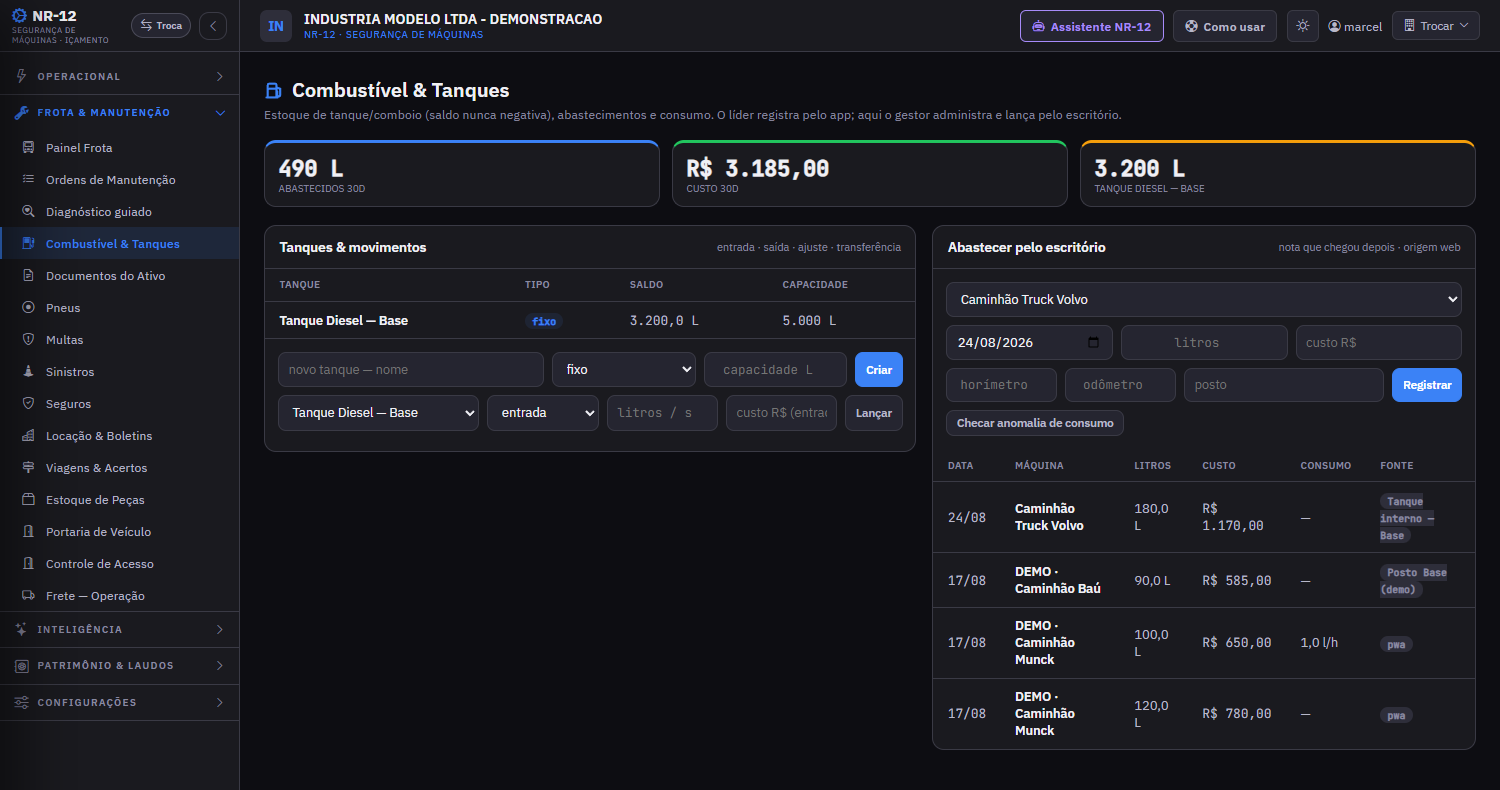The image size is (1500, 790).
Task: Expand the Patrimônio & Laudos section
Action: click(x=120, y=666)
